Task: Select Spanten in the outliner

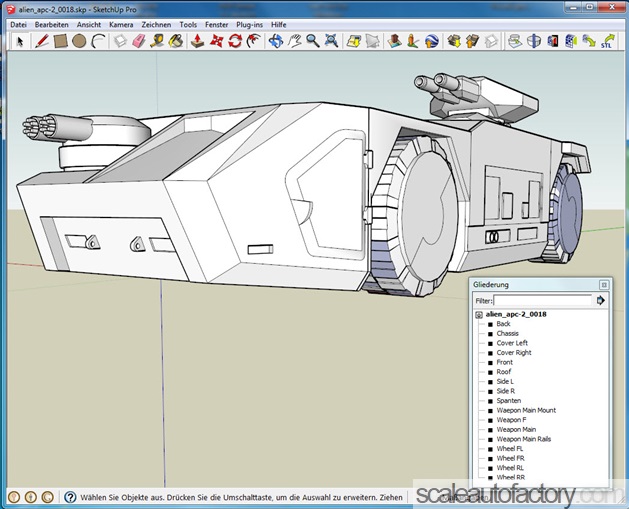Action: click(x=509, y=401)
